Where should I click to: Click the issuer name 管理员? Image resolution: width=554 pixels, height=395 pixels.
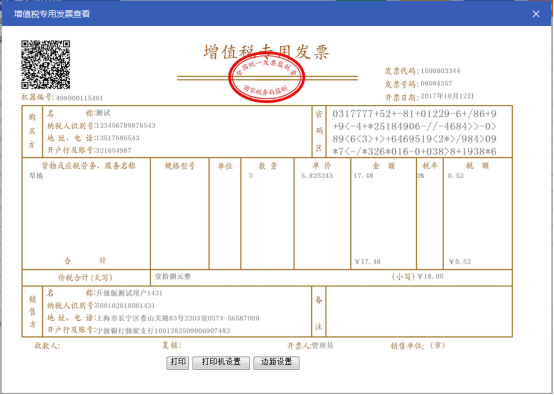(x=322, y=345)
